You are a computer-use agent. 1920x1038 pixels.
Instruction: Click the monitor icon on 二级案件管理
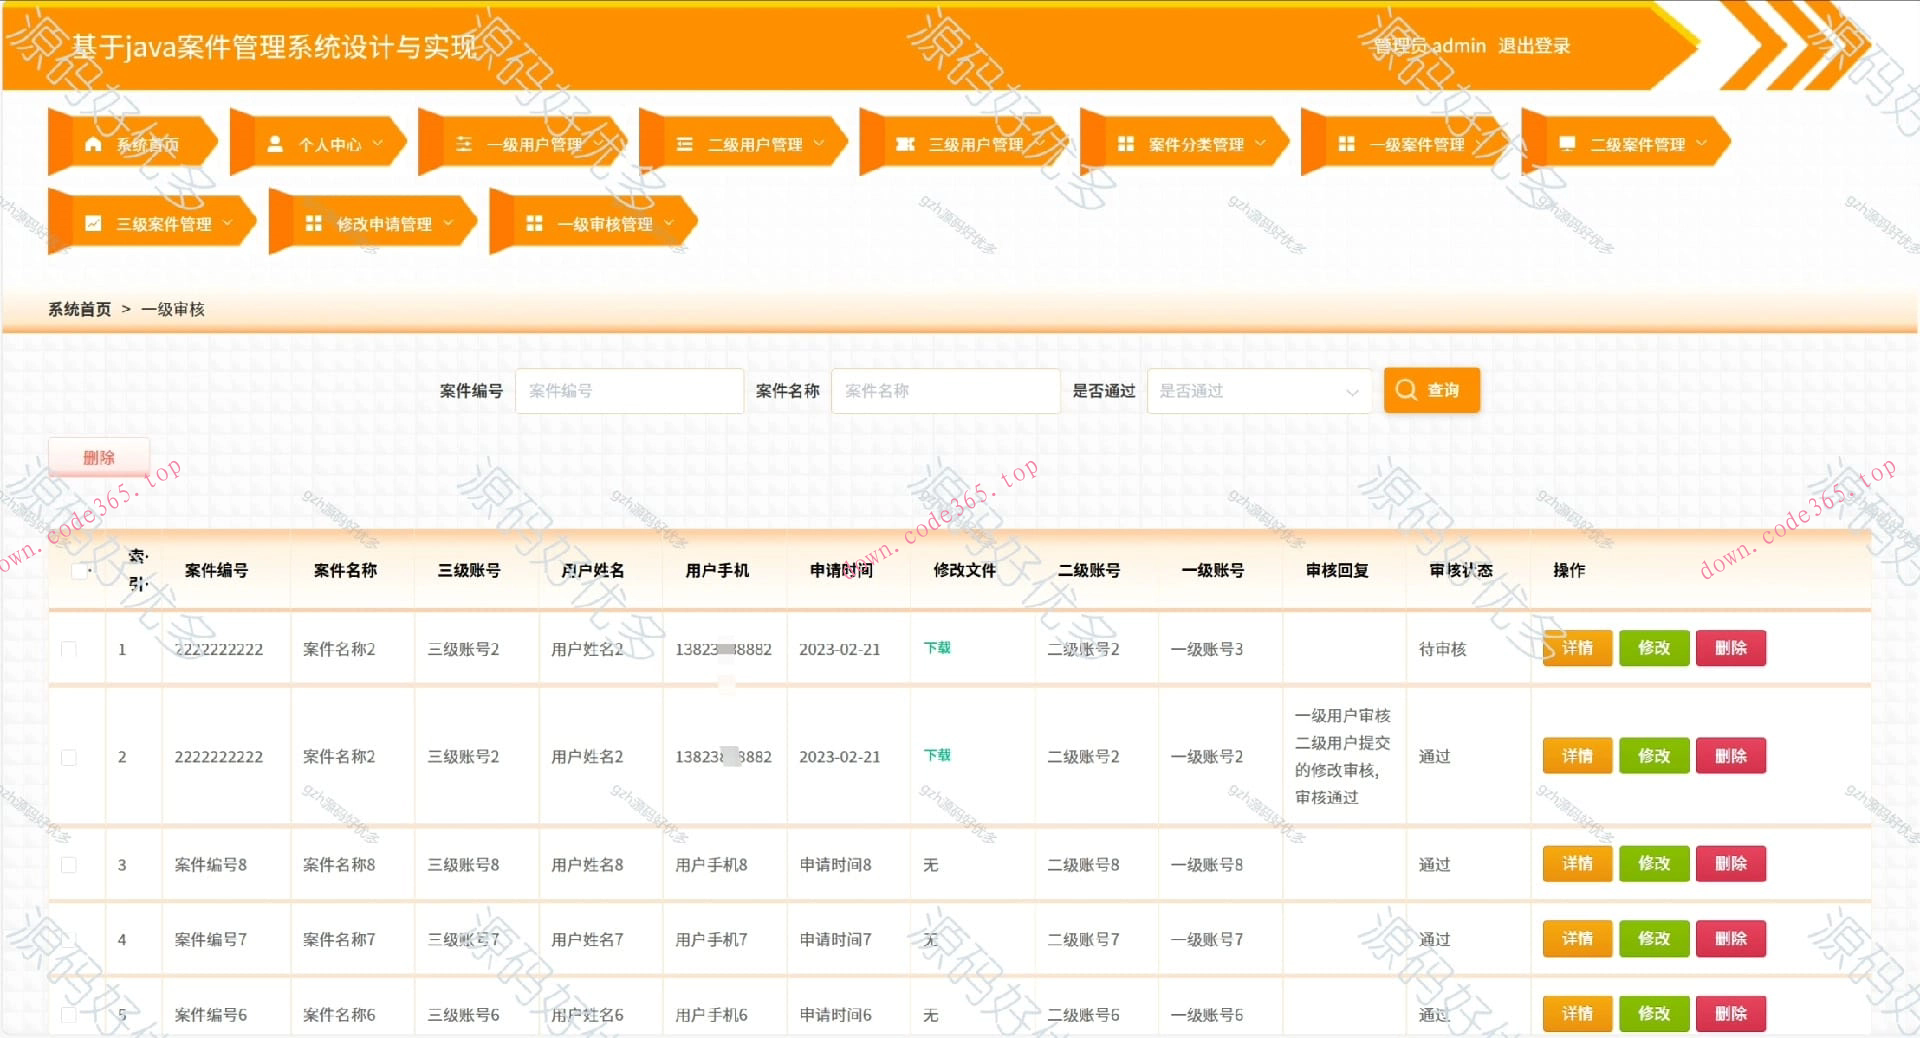[x=1566, y=143]
